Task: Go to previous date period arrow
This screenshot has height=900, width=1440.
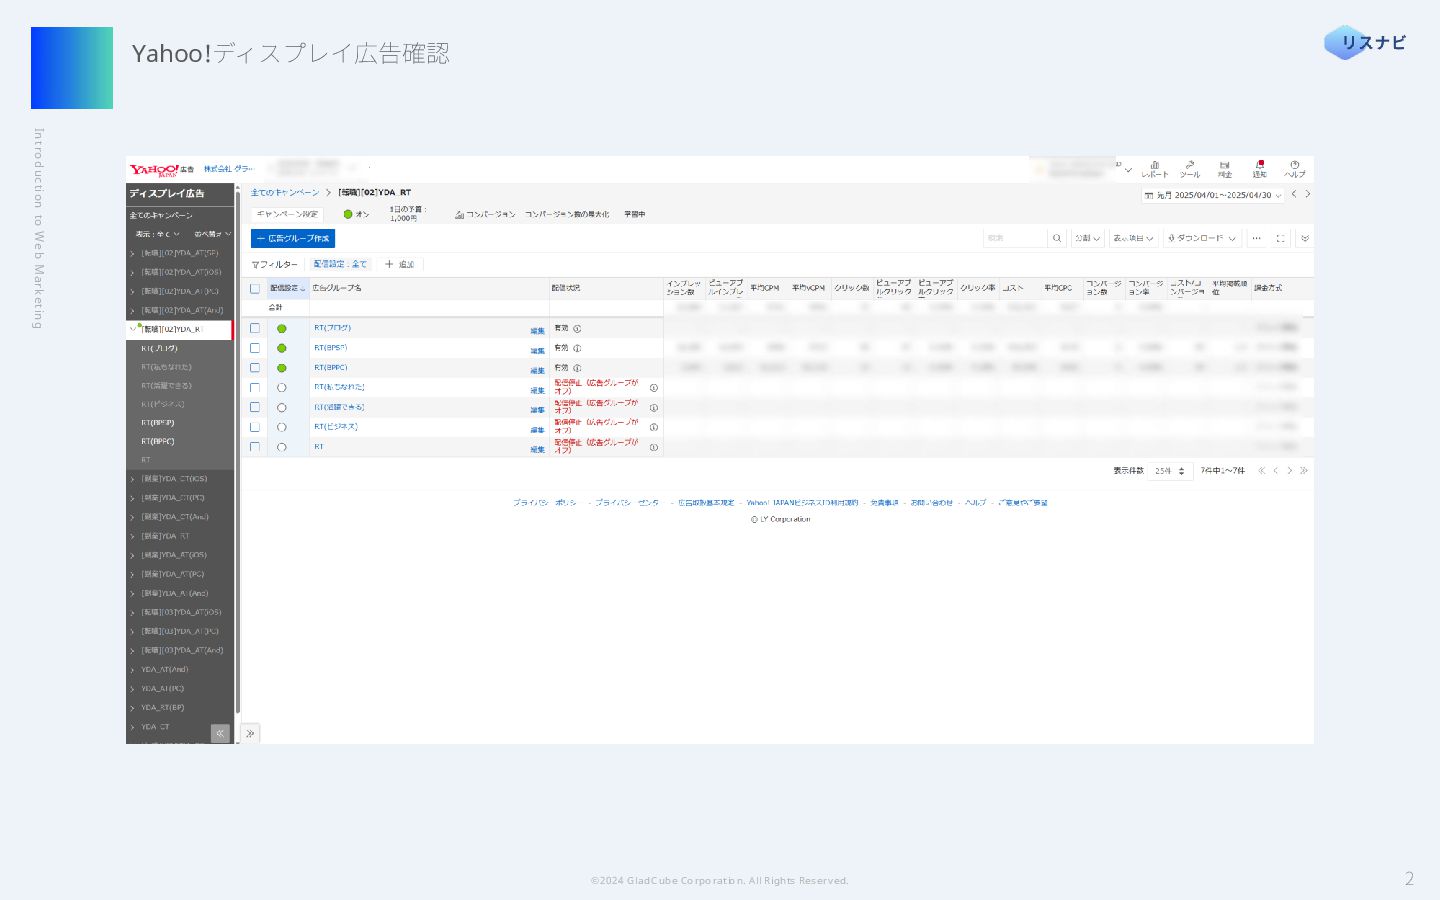Action: pos(1294,194)
